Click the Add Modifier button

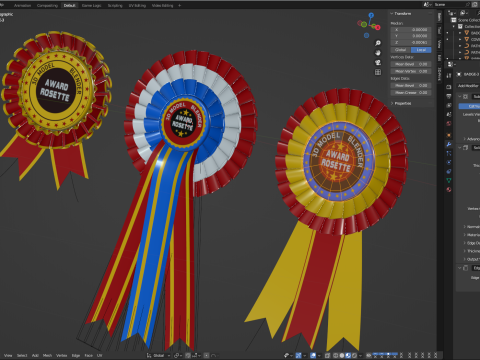(469, 86)
